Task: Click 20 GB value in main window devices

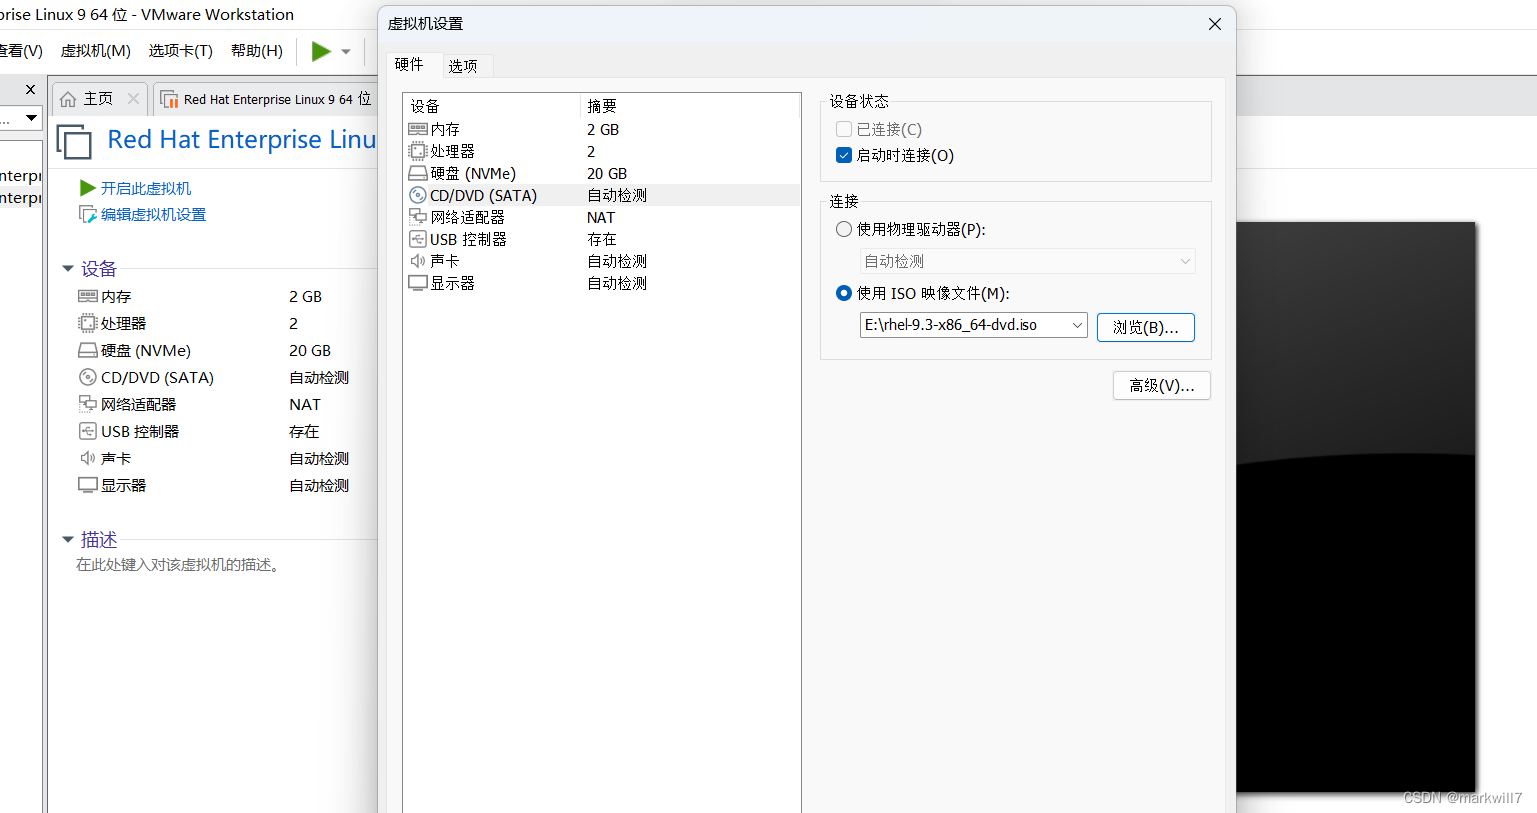Action: coord(310,350)
